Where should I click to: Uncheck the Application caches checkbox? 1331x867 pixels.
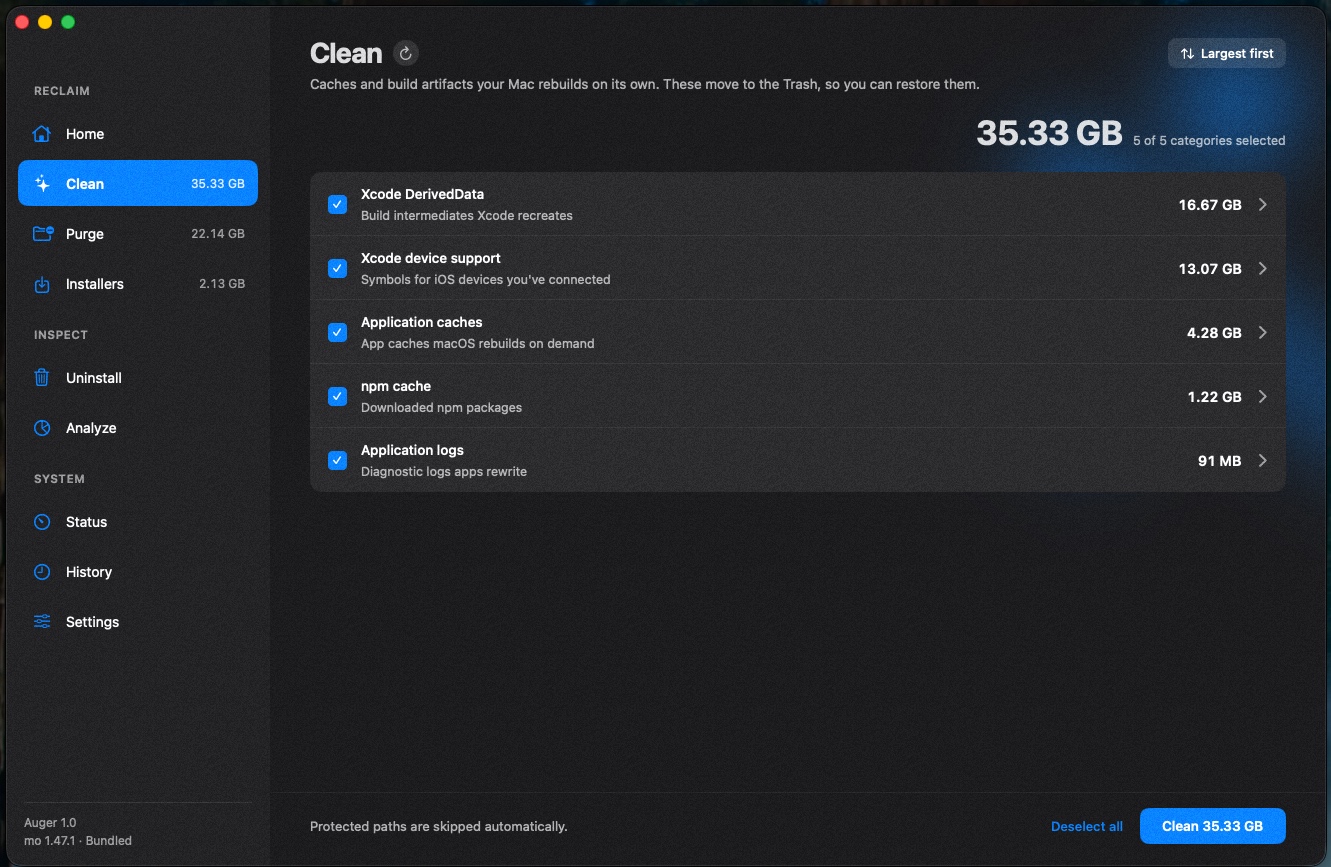coord(338,333)
